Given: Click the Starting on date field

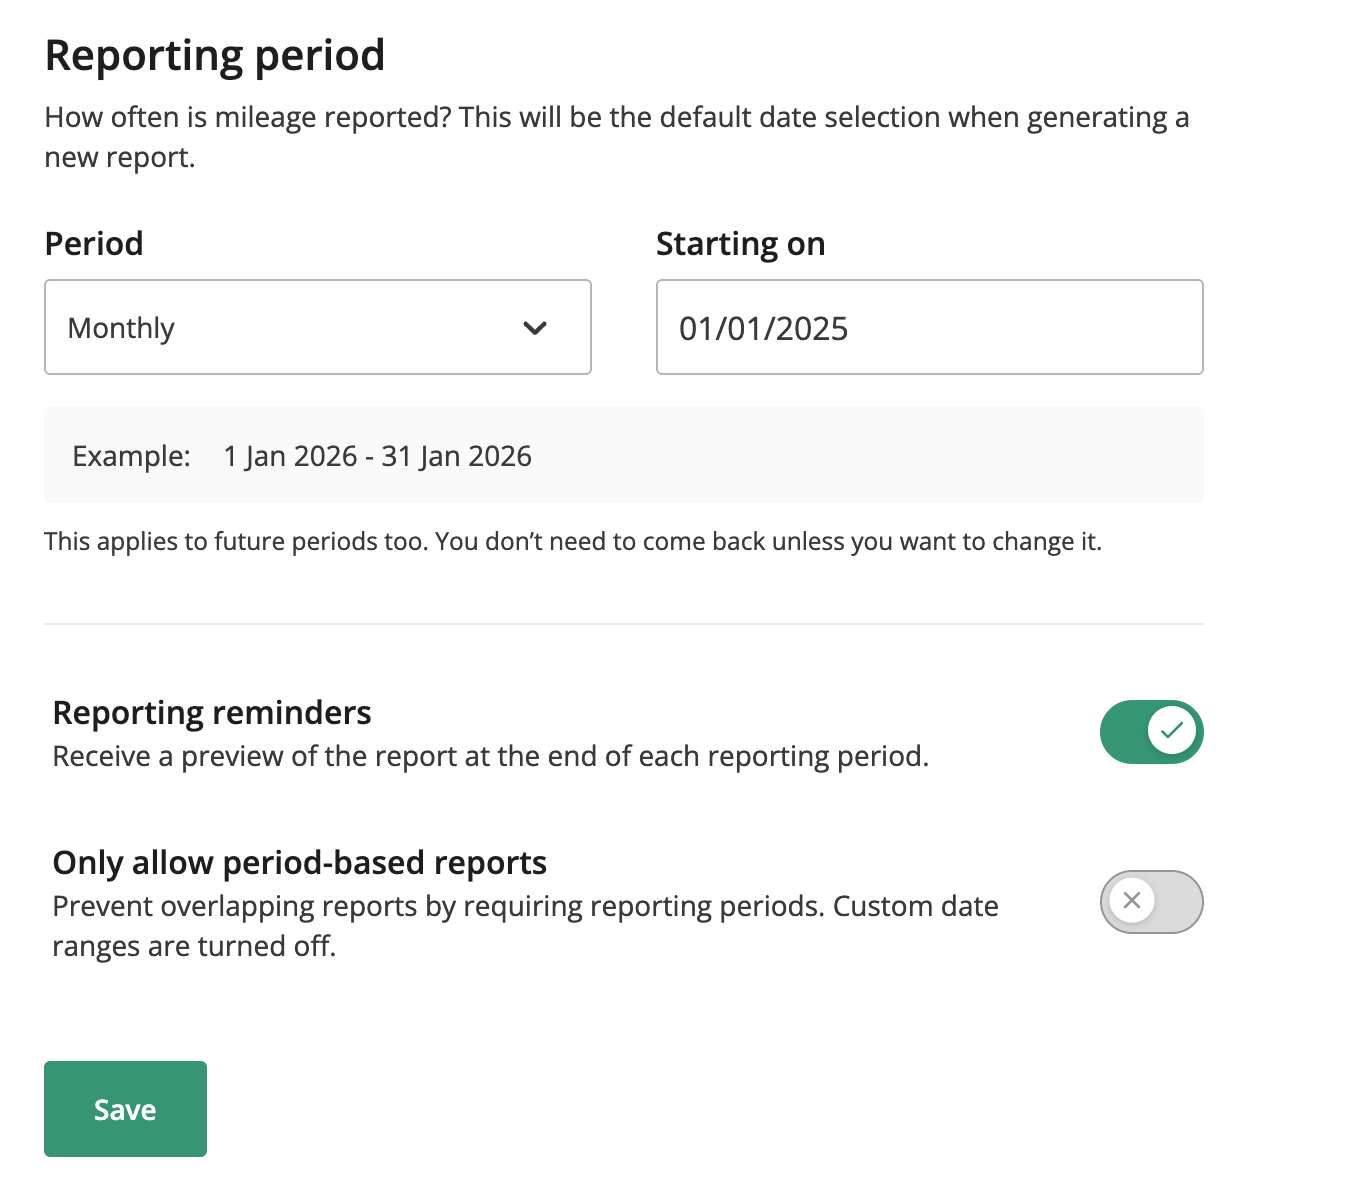Looking at the screenshot, I should [x=929, y=327].
